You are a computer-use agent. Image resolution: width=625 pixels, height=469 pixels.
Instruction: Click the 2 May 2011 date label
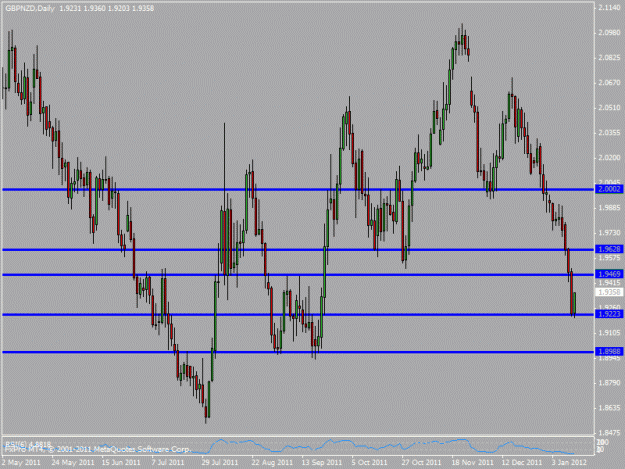click(21, 463)
